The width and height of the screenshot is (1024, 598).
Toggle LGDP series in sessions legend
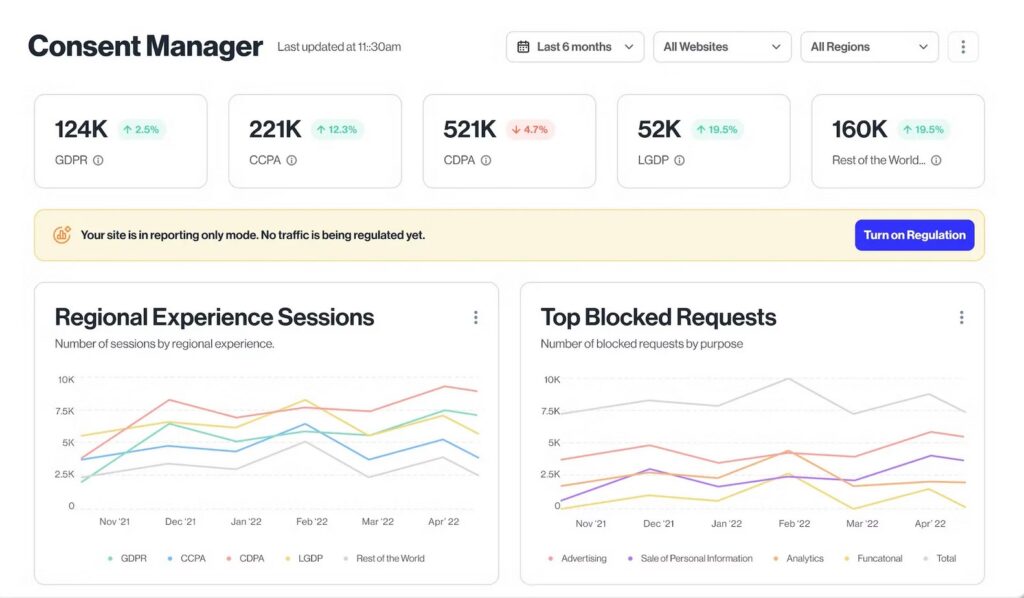tap(304, 558)
